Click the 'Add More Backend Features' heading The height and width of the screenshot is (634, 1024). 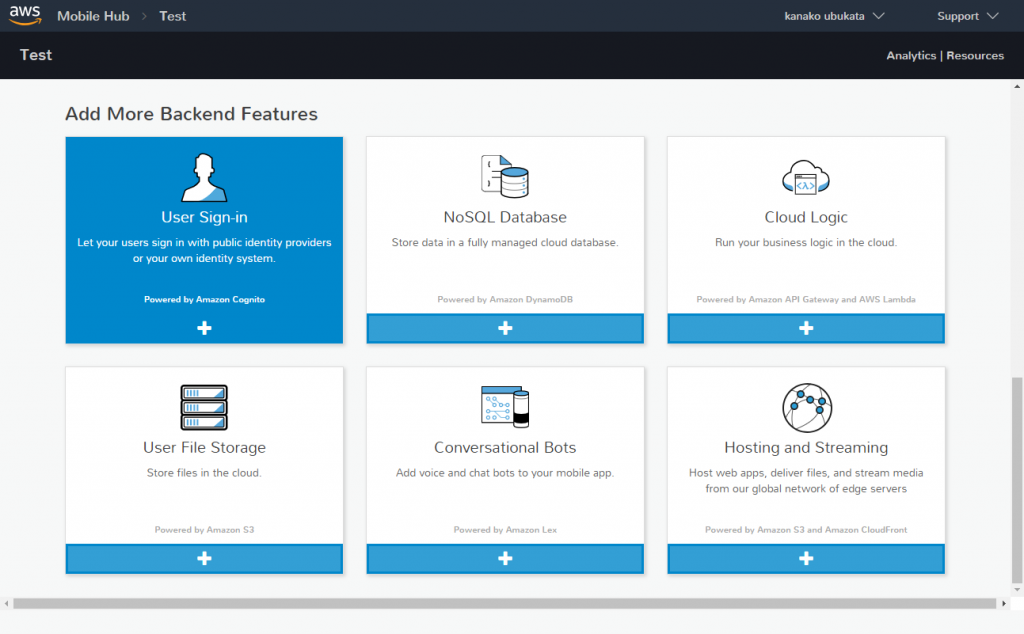click(191, 114)
